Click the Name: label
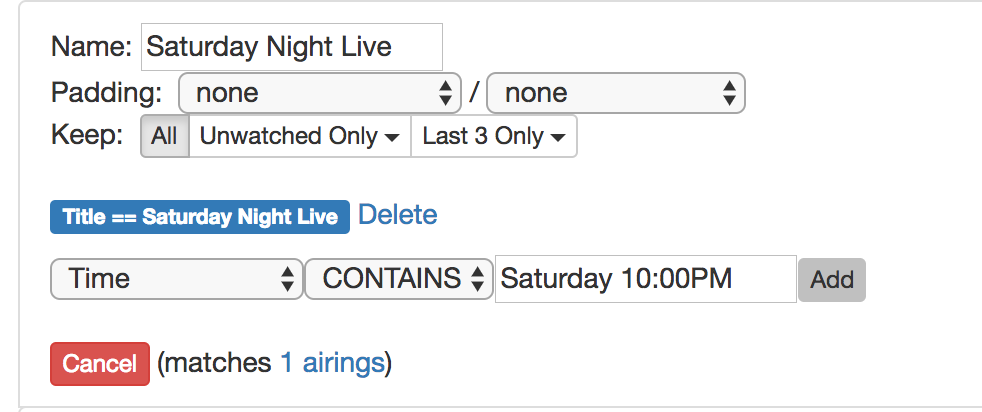The height and width of the screenshot is (412, 982). tap(91, 47)
